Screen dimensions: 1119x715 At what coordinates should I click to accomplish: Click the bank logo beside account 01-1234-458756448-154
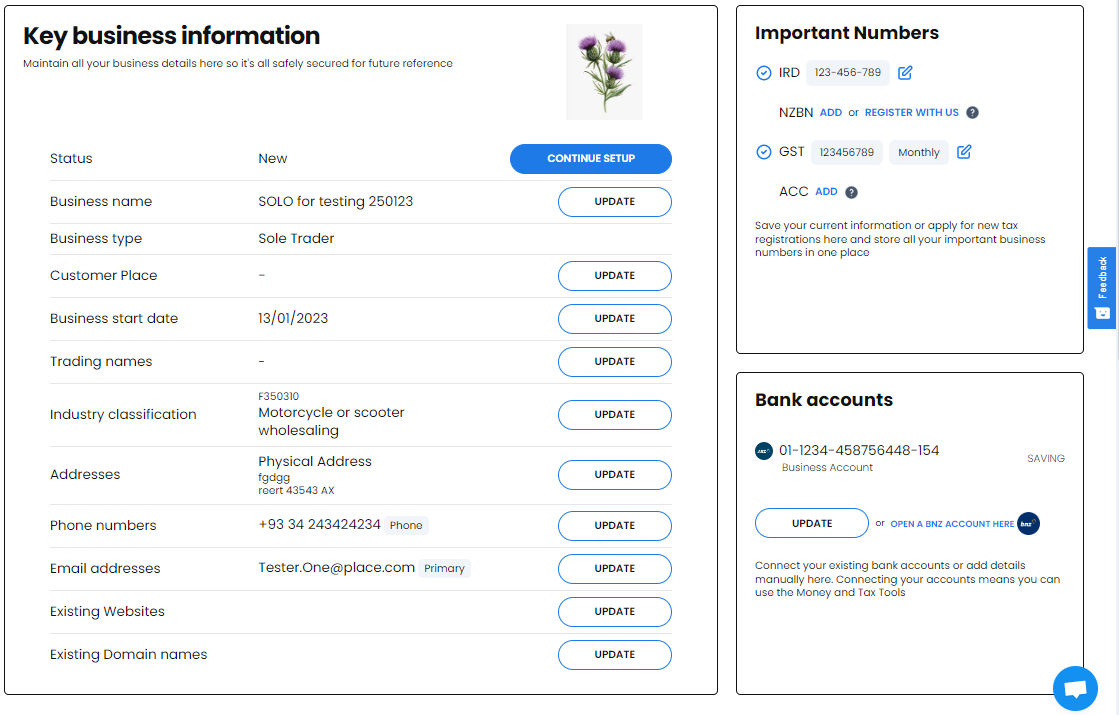click(764, 451)
